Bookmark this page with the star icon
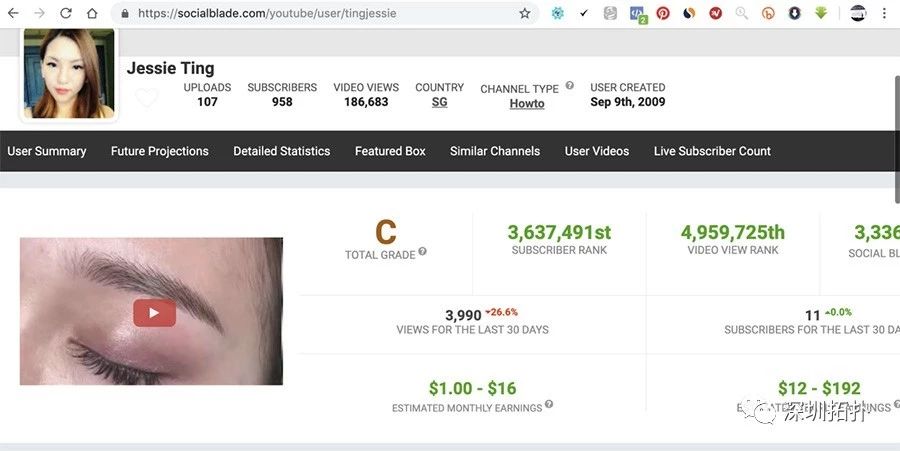 coord(525,14)
